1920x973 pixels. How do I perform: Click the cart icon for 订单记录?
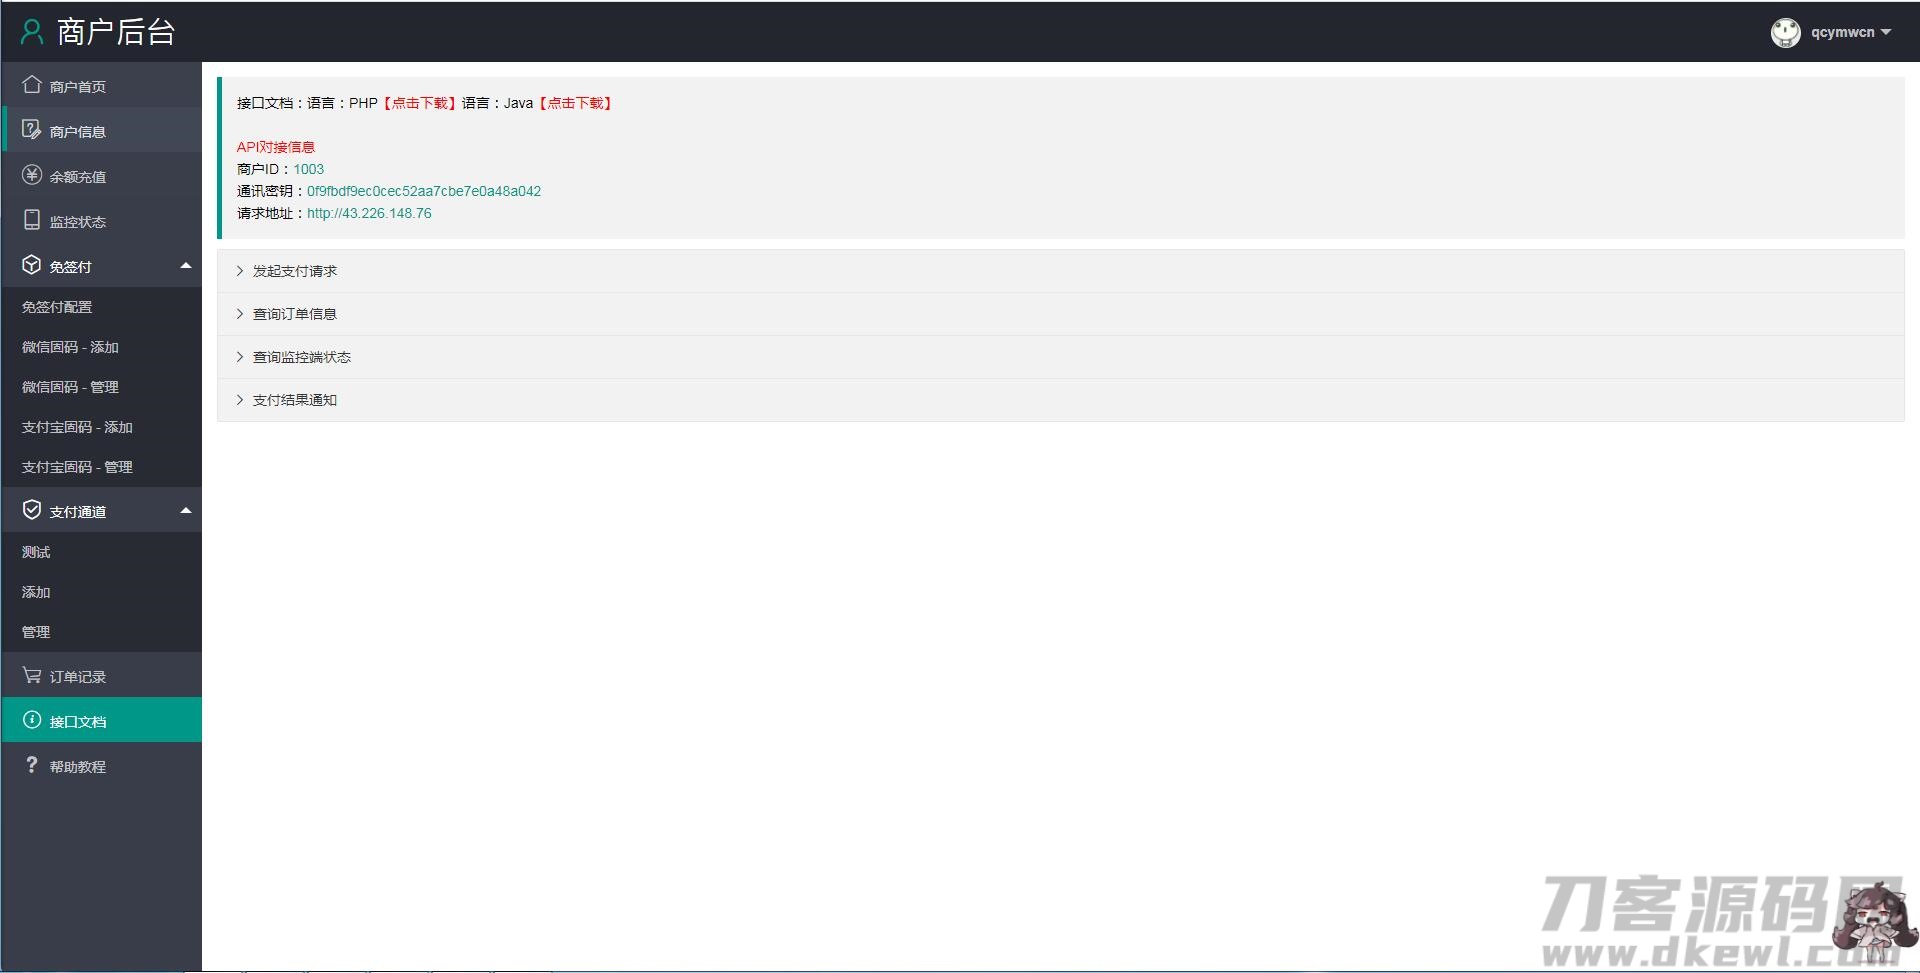tap(32, 676)
